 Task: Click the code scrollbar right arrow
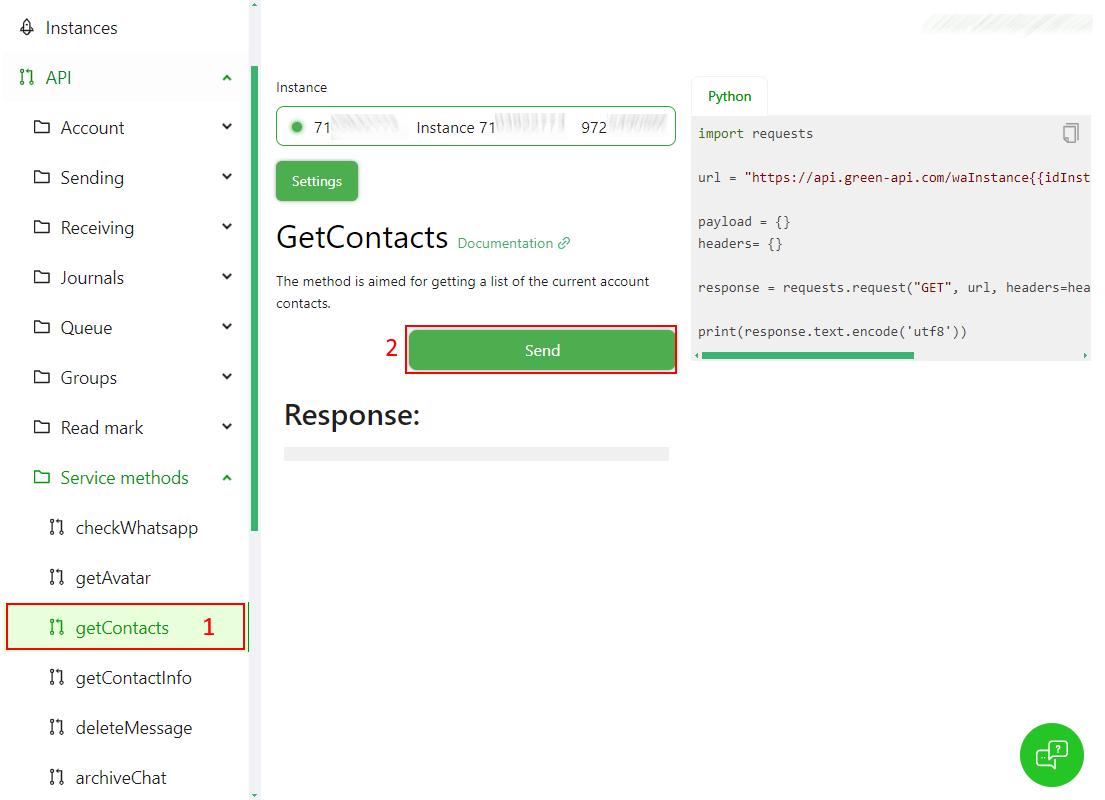coord(1085,356)
